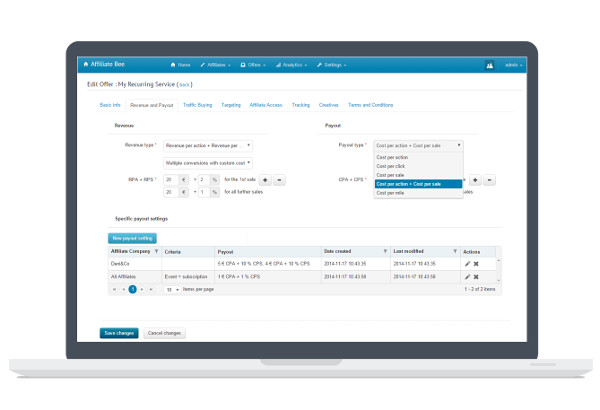Sort by Payout column header
Screen dimensions: 600x410
pos(225,252)
